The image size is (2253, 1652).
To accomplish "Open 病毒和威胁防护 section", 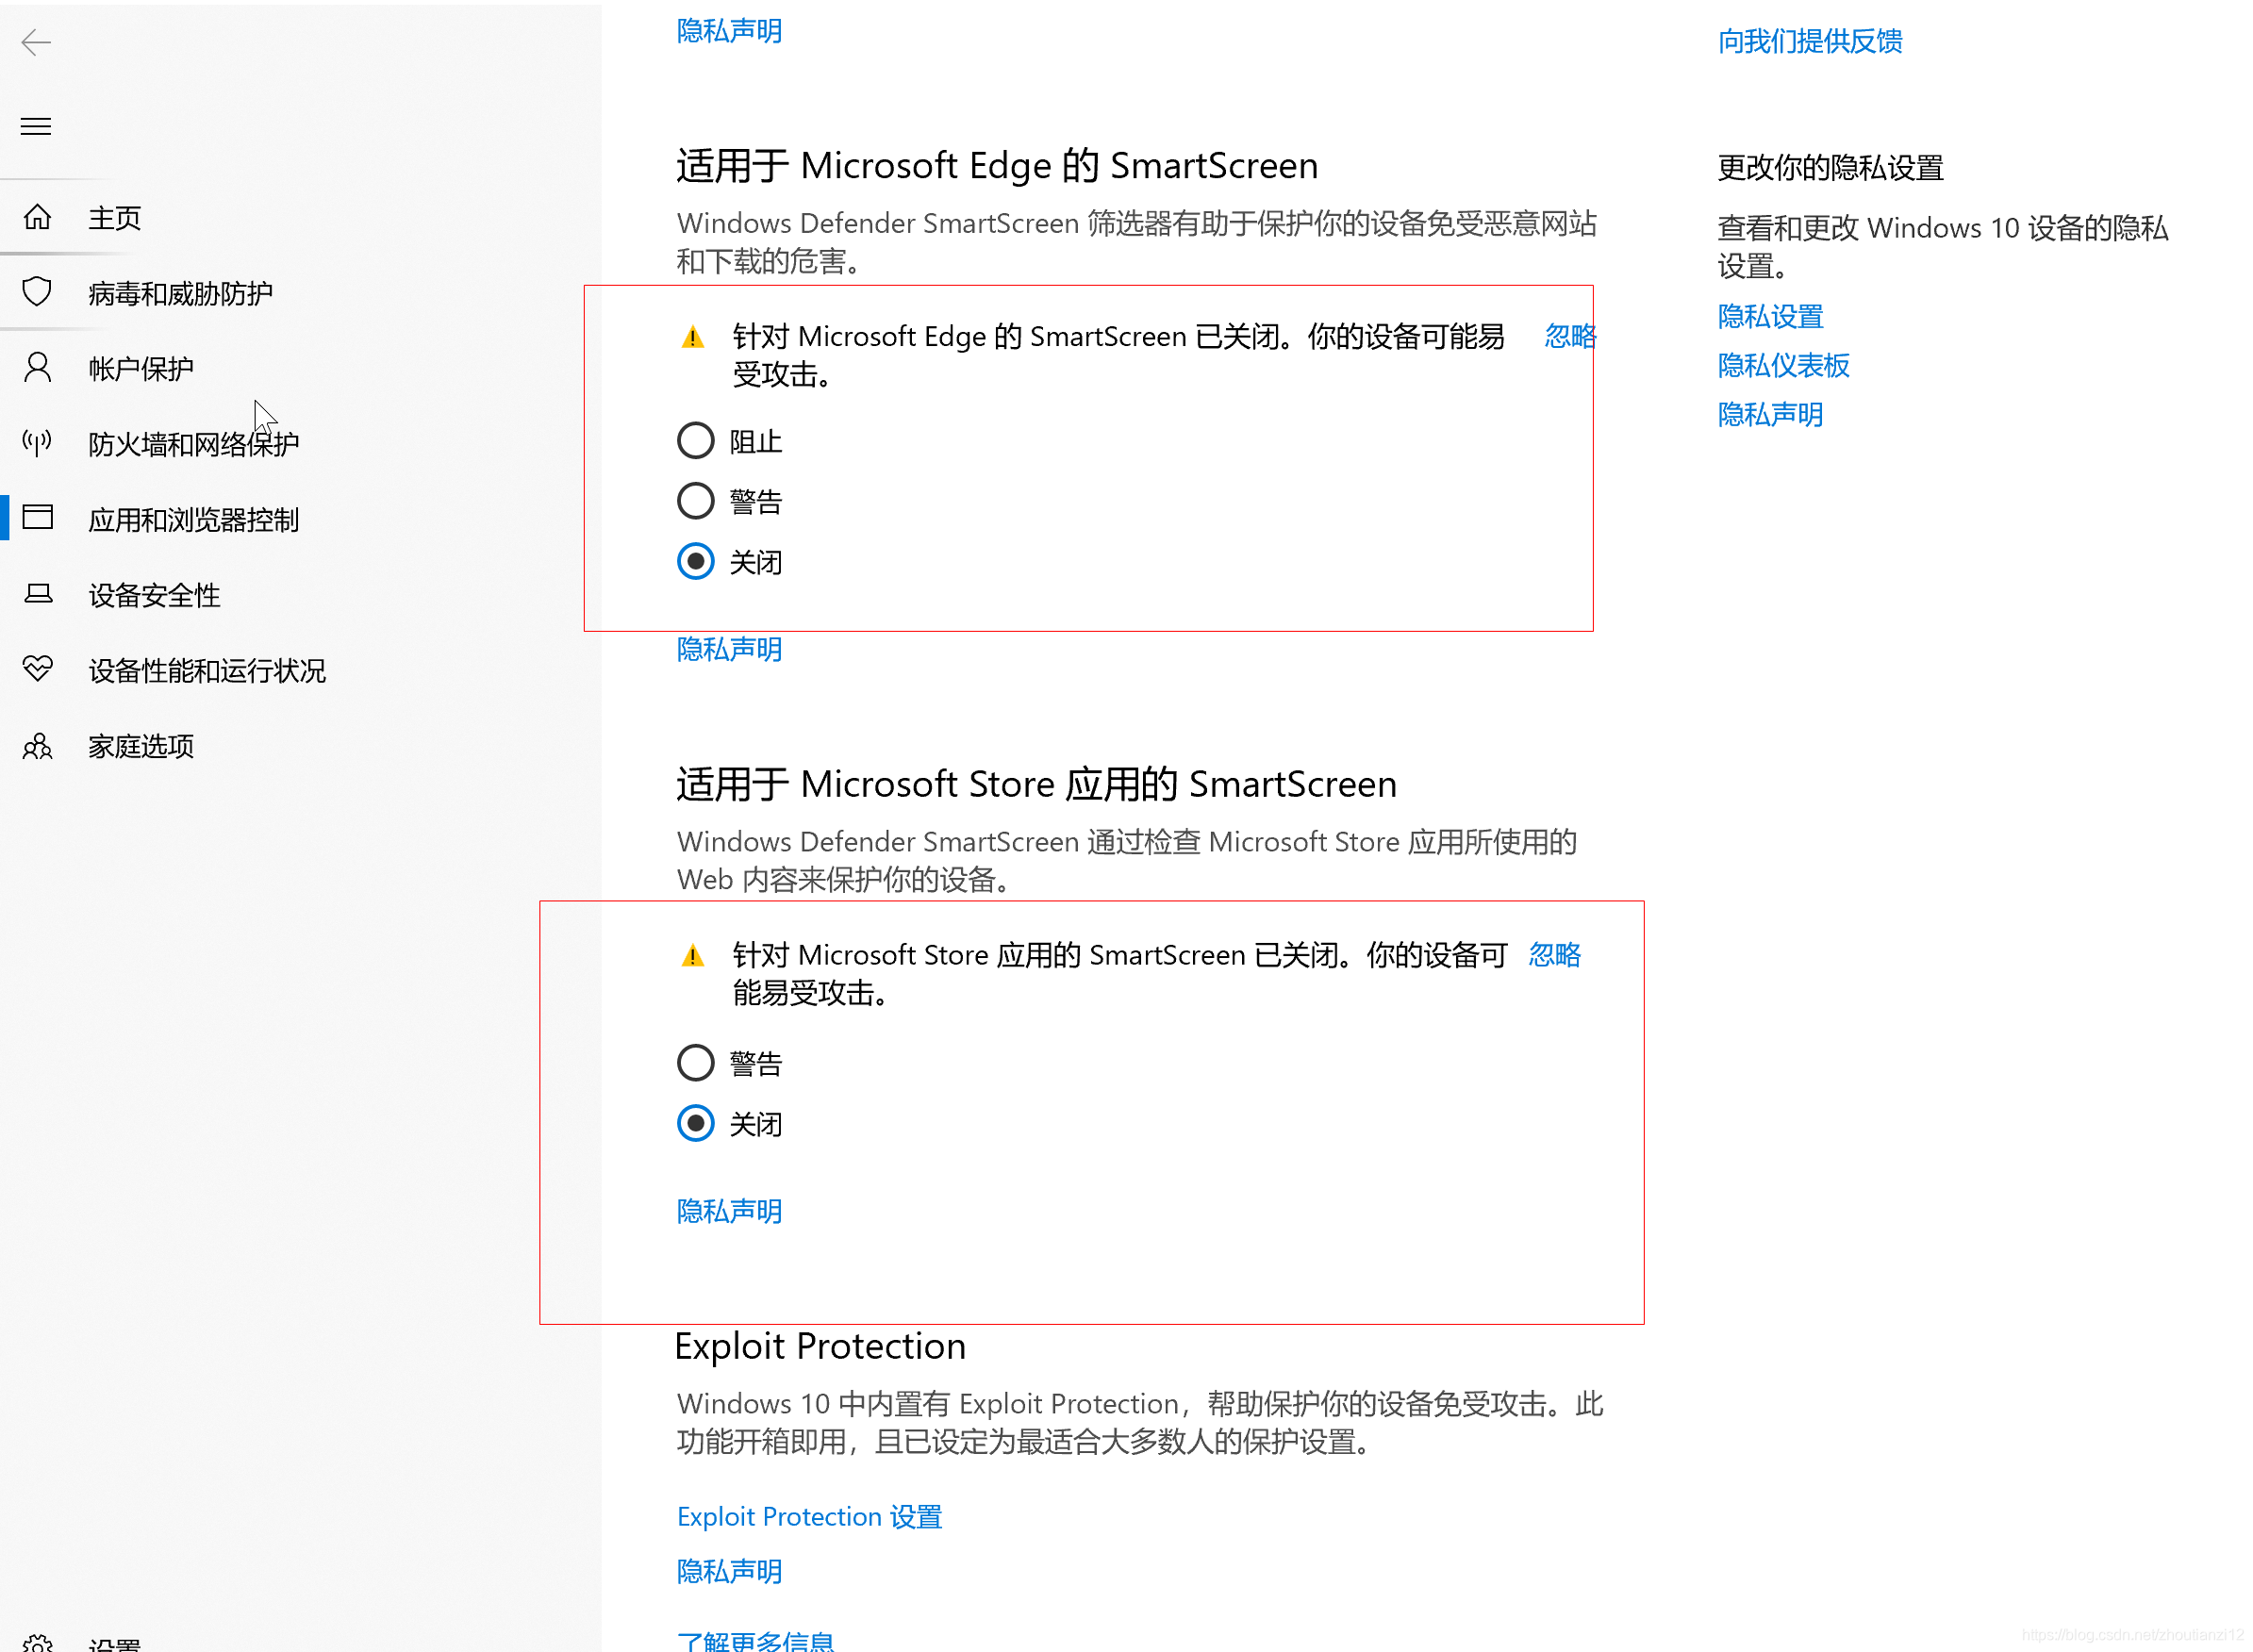I will click(180, 293).
